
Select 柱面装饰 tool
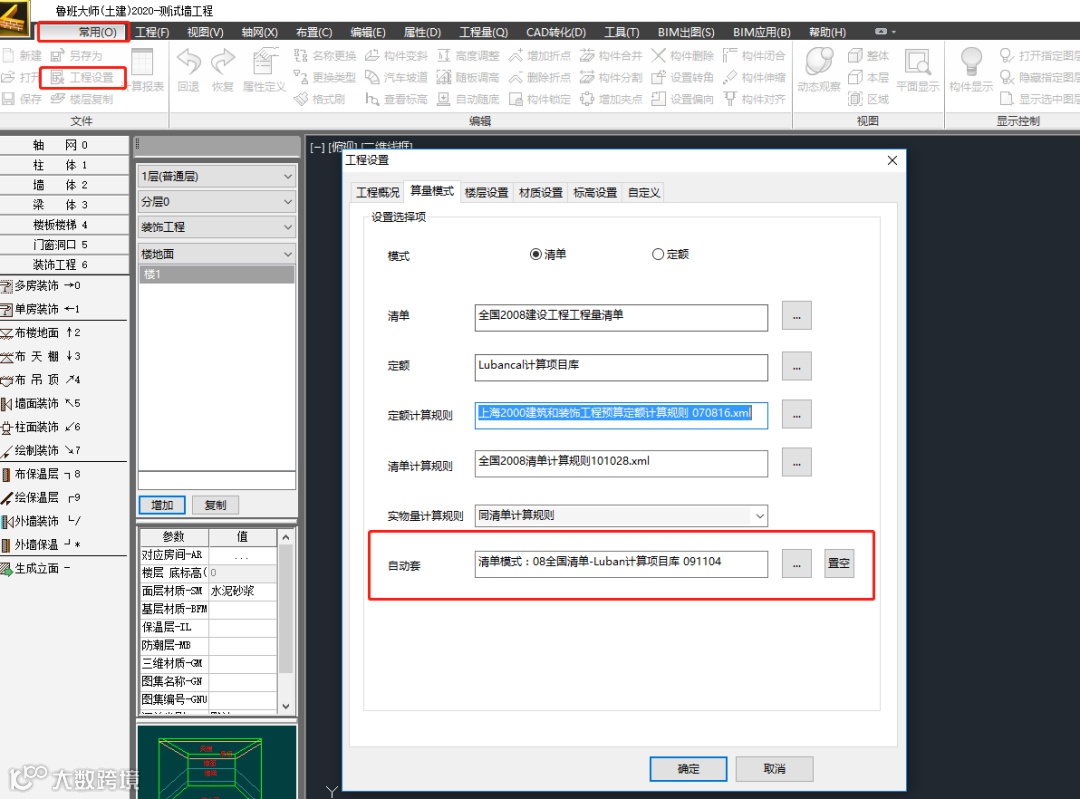click(41, 427)
